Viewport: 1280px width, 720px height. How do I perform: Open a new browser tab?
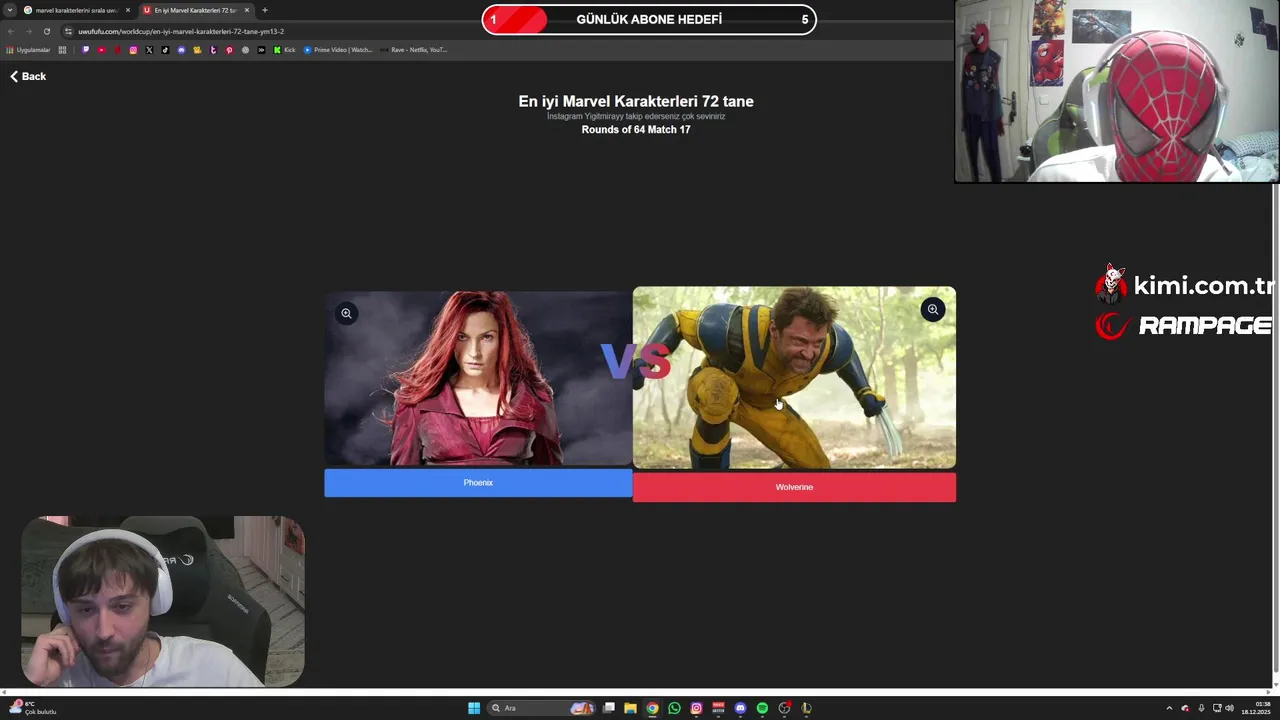[x=265, y=10]
